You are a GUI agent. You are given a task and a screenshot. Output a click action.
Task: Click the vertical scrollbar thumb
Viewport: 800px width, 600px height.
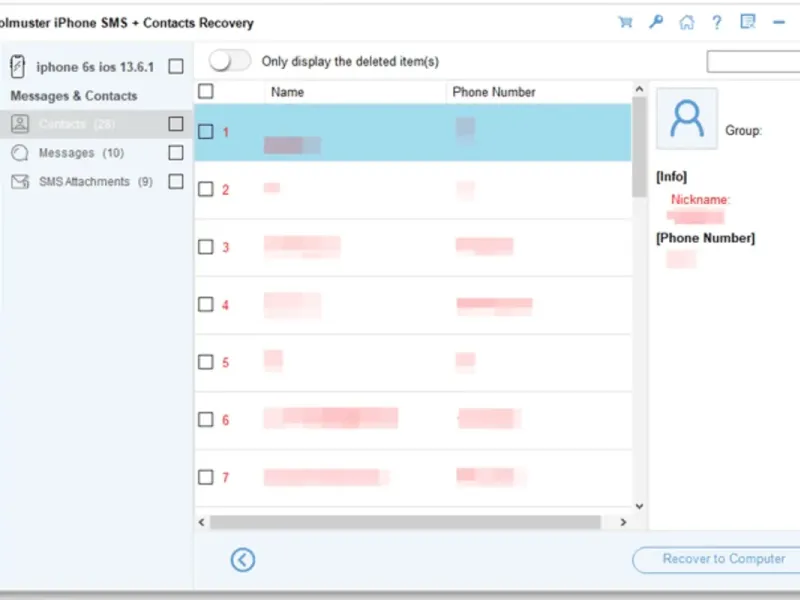coord(639,147)
